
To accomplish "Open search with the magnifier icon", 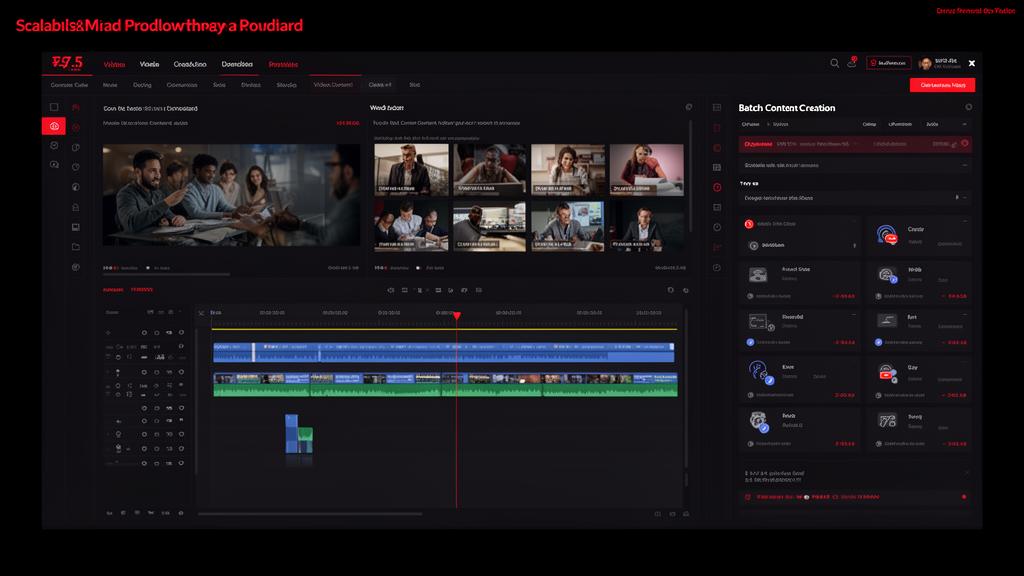I will 834,63.
